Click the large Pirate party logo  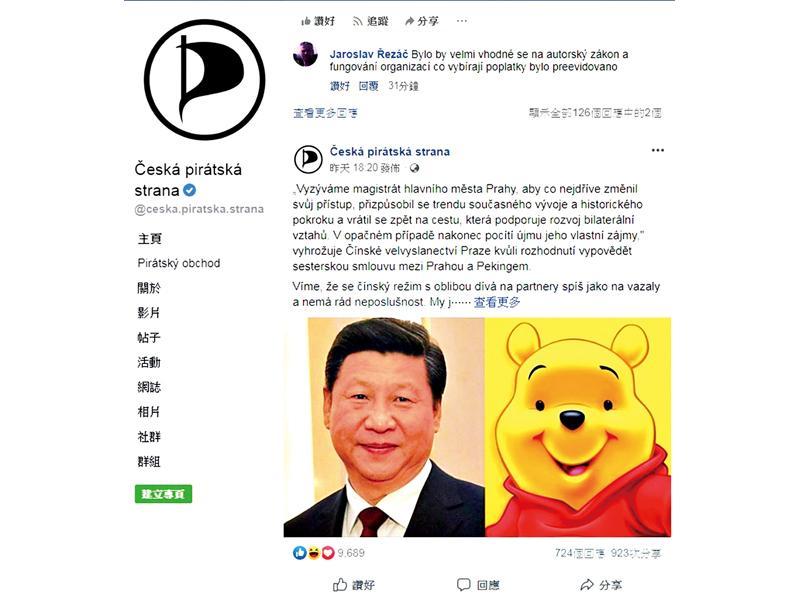205,80
